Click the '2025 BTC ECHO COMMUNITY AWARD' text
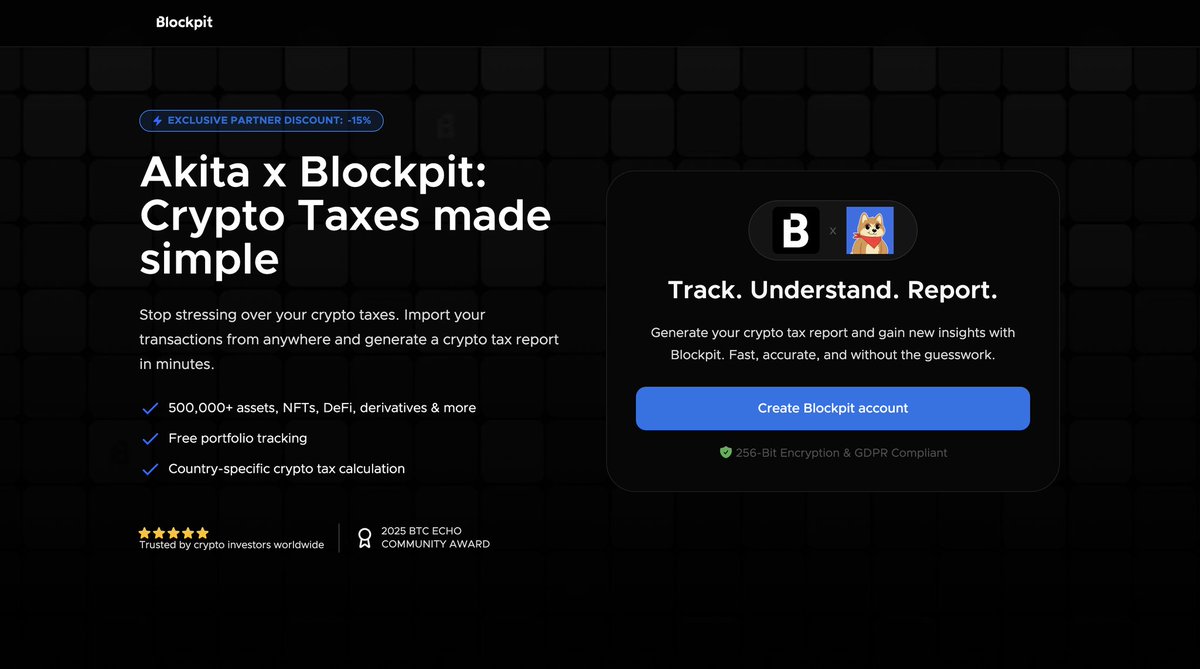Image resolution: width=1200 pixels, height=669 pixels. pyautogui.click(x=436, y=537)
